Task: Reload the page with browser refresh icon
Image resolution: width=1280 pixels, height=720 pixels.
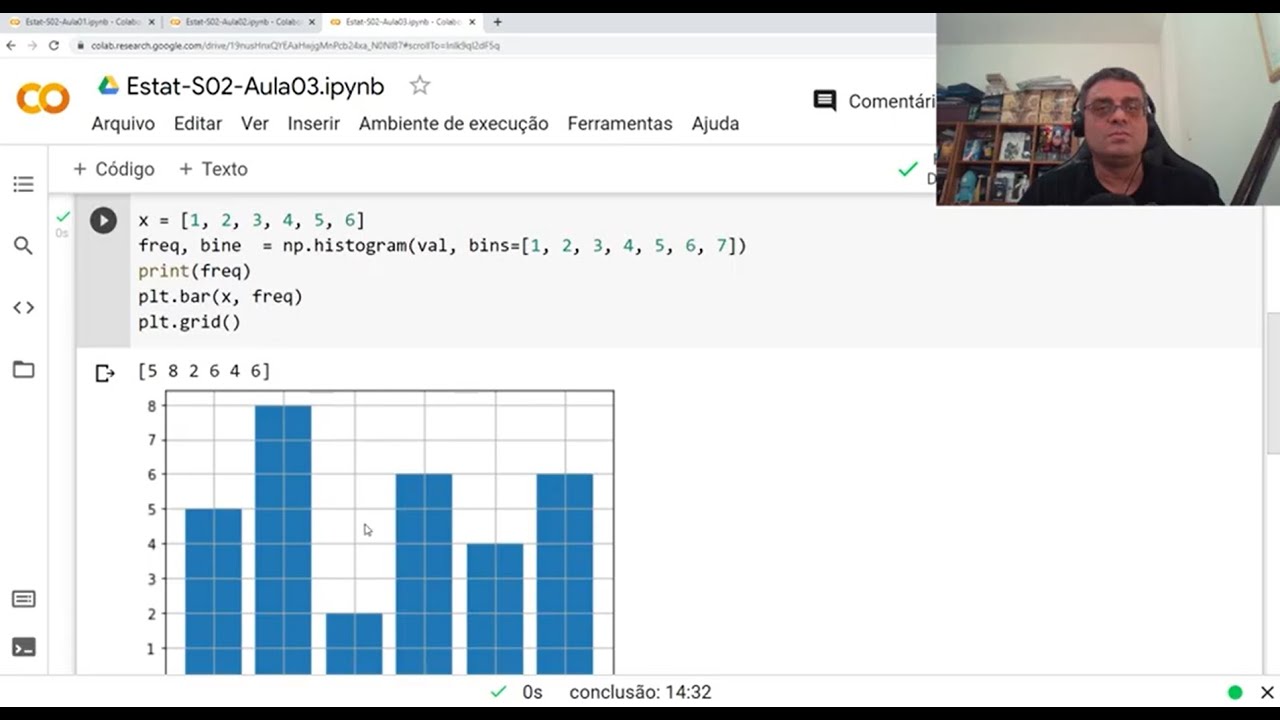Action: pyautogui.click(x=54, y=45)
